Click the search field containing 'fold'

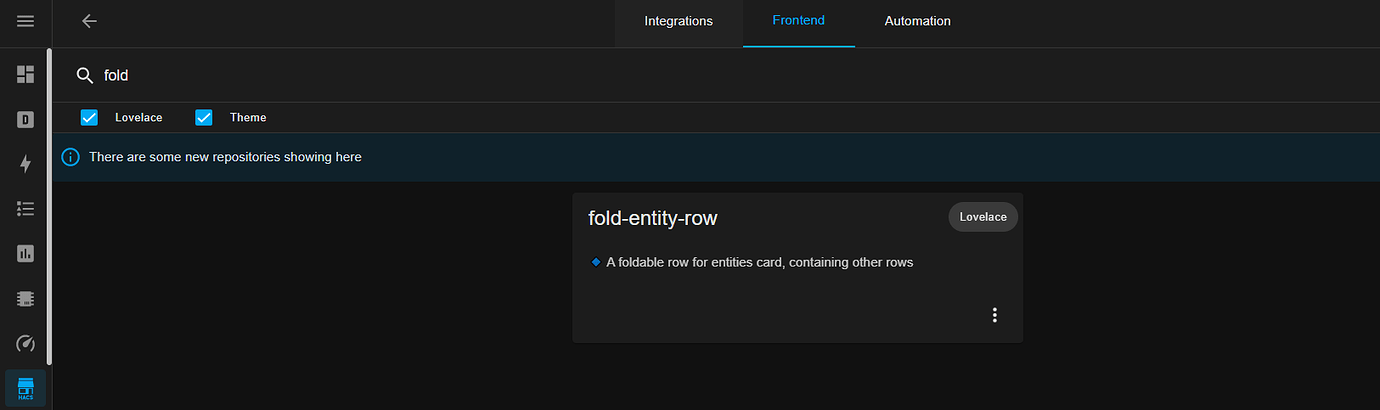pyautogui.click(x=716, y=75)
